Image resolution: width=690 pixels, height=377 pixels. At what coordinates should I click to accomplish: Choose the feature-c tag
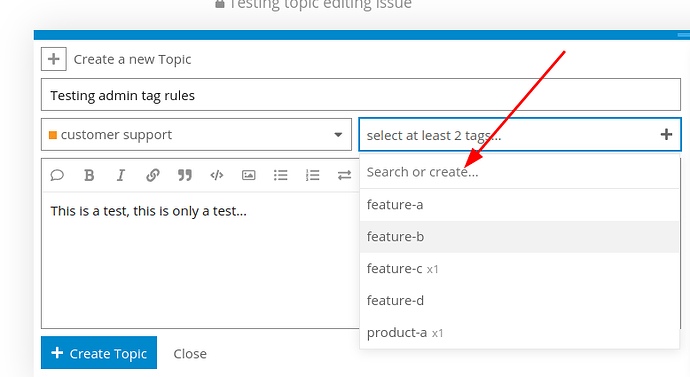coord(519,269)
